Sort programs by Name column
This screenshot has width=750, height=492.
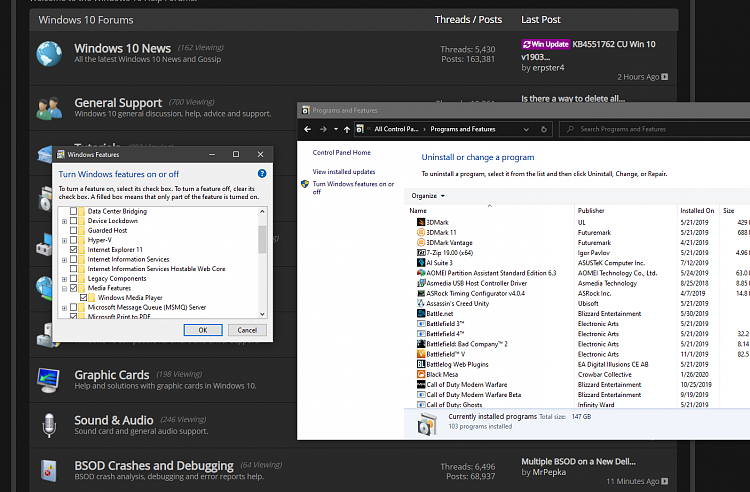tap(418, 211)
